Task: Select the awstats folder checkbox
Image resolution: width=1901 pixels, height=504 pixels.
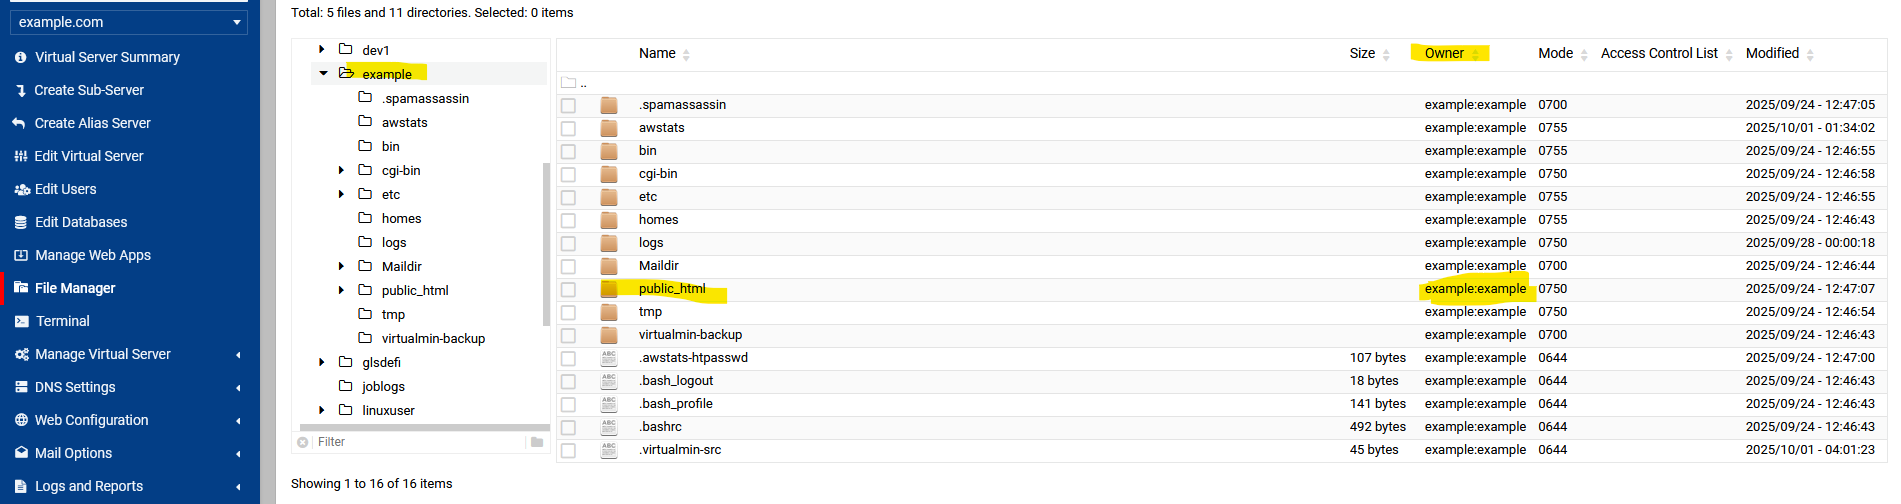Action: 568,128
